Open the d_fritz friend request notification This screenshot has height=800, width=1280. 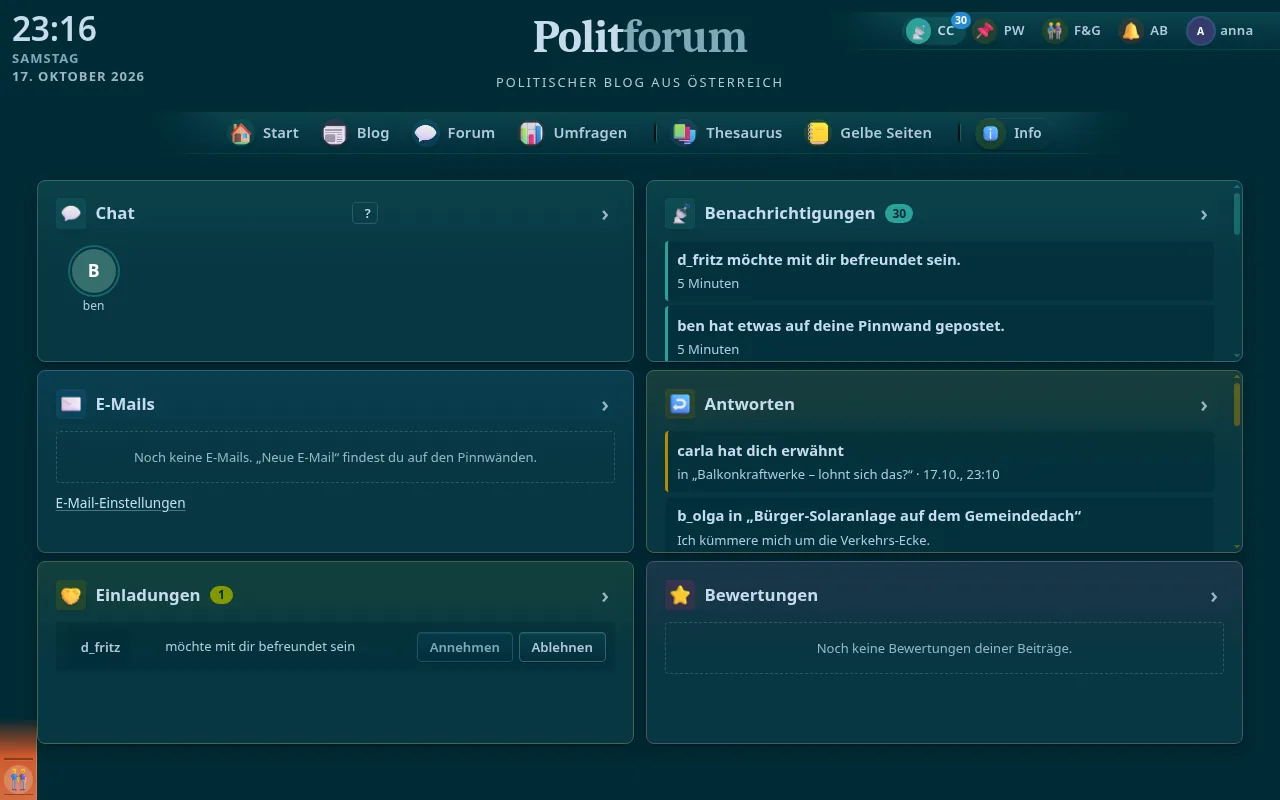(x=940, y=271)
